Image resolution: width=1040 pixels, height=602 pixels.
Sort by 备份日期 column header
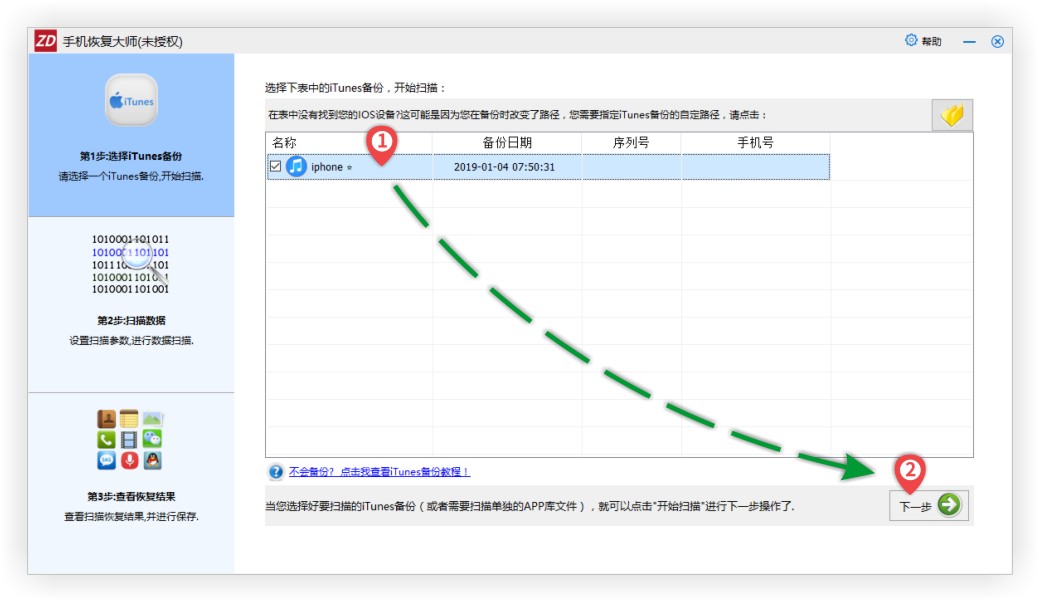coord(507,143)
